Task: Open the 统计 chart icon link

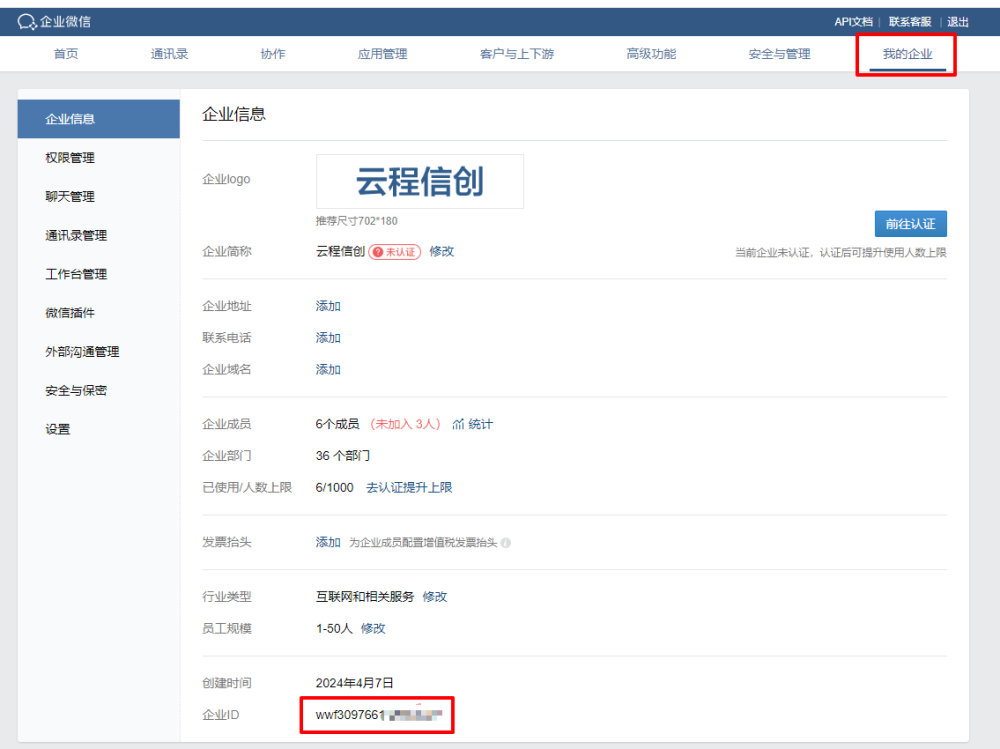Action: pyautogui.click(x=473, y=424)
